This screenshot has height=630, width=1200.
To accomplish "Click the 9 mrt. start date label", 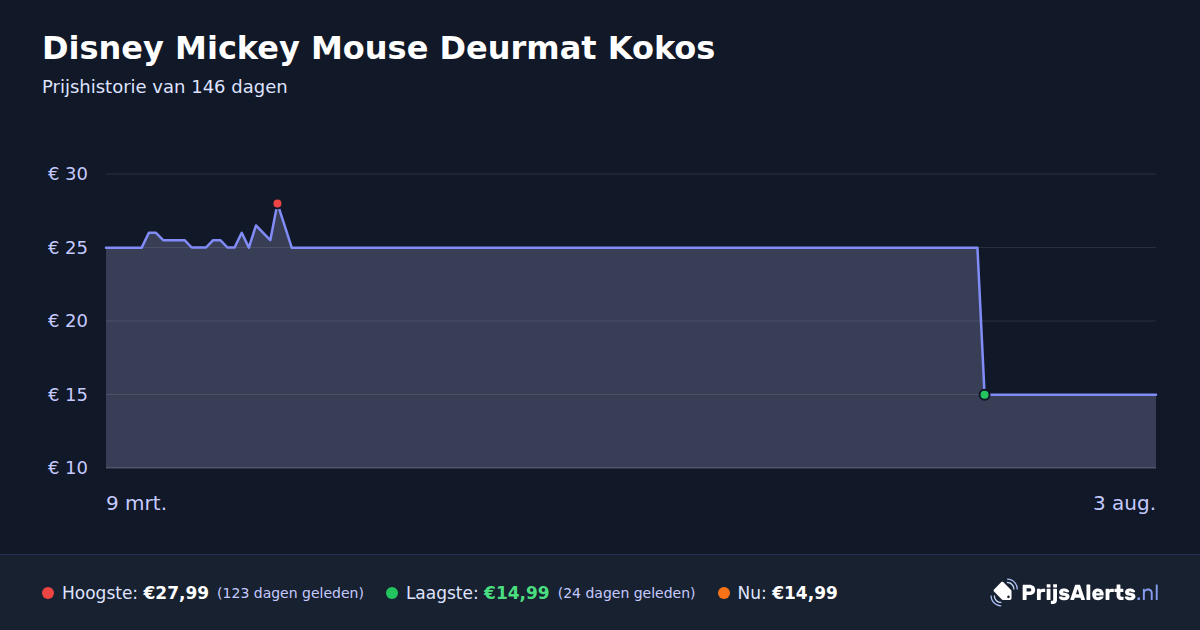I will point(137,503).
